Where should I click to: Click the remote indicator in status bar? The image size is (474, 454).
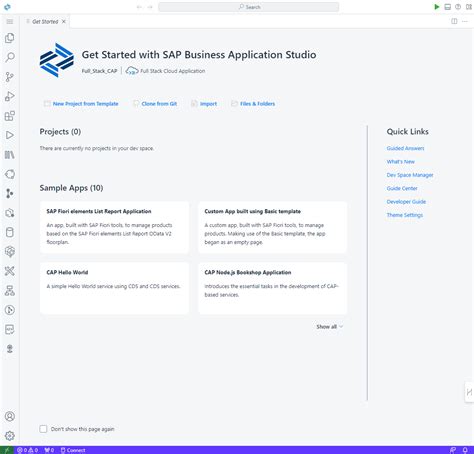point(6,450)
